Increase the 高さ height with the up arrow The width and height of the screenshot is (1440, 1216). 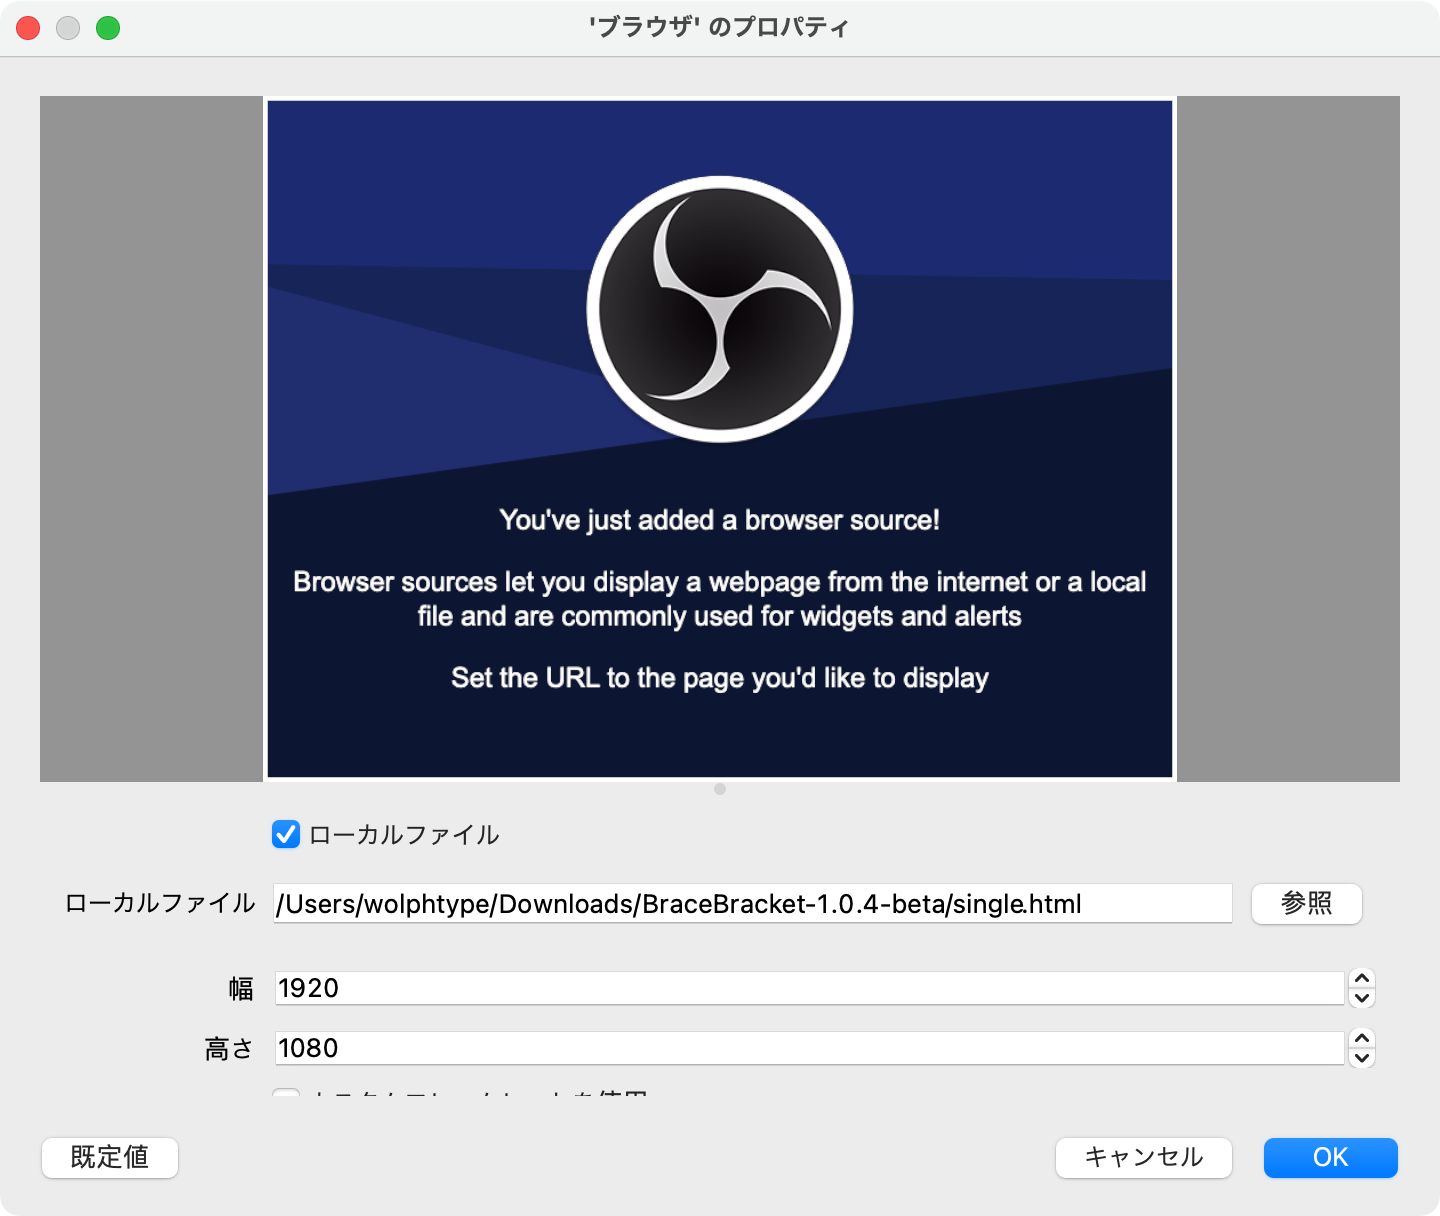[1362, 1038]
